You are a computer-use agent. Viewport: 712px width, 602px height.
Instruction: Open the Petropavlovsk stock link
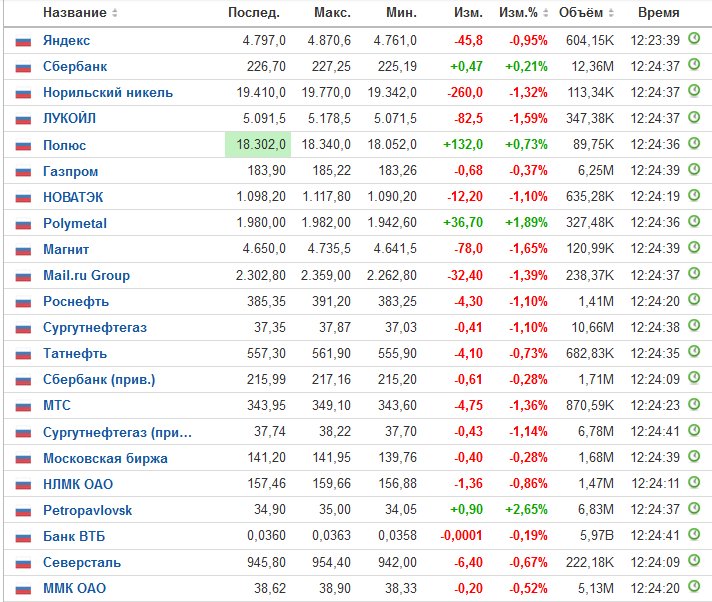coord(88,511)
